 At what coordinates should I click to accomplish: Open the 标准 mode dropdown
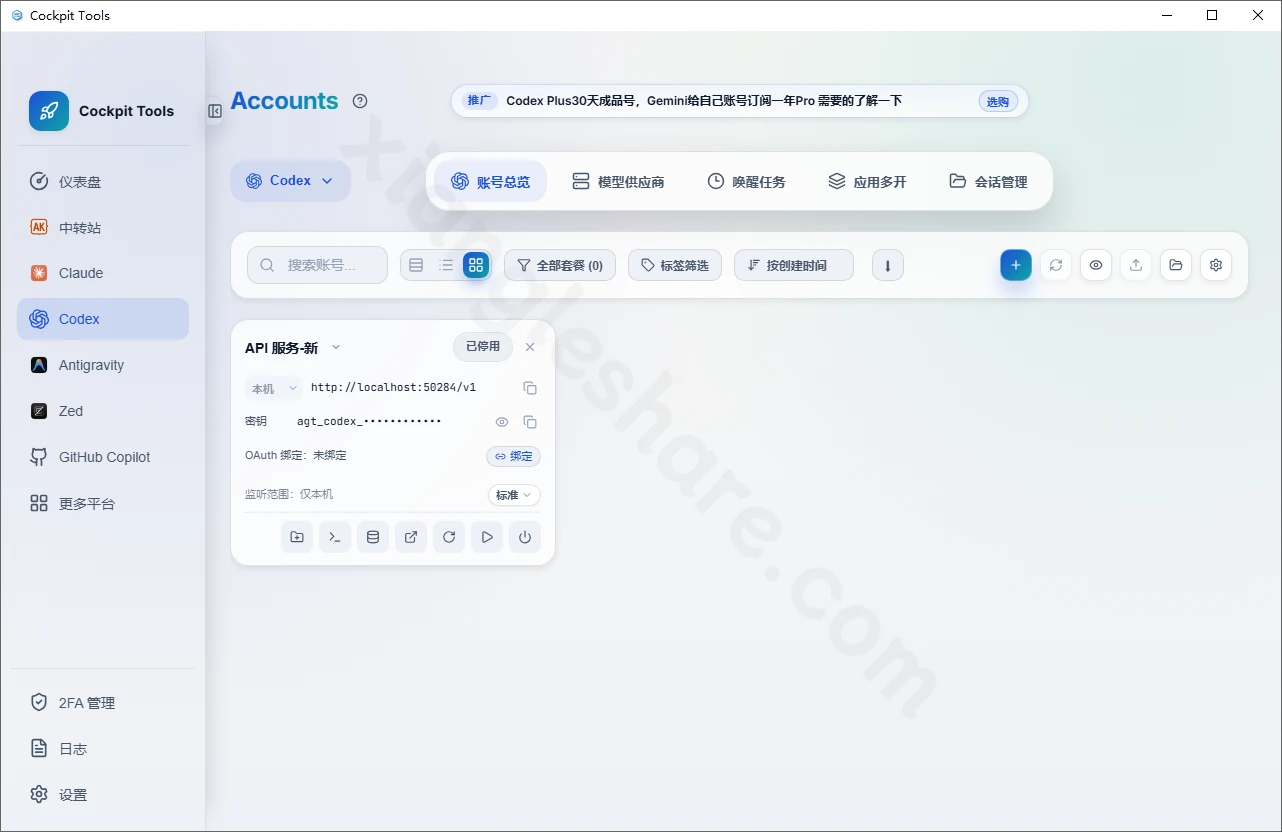point(514,495)
